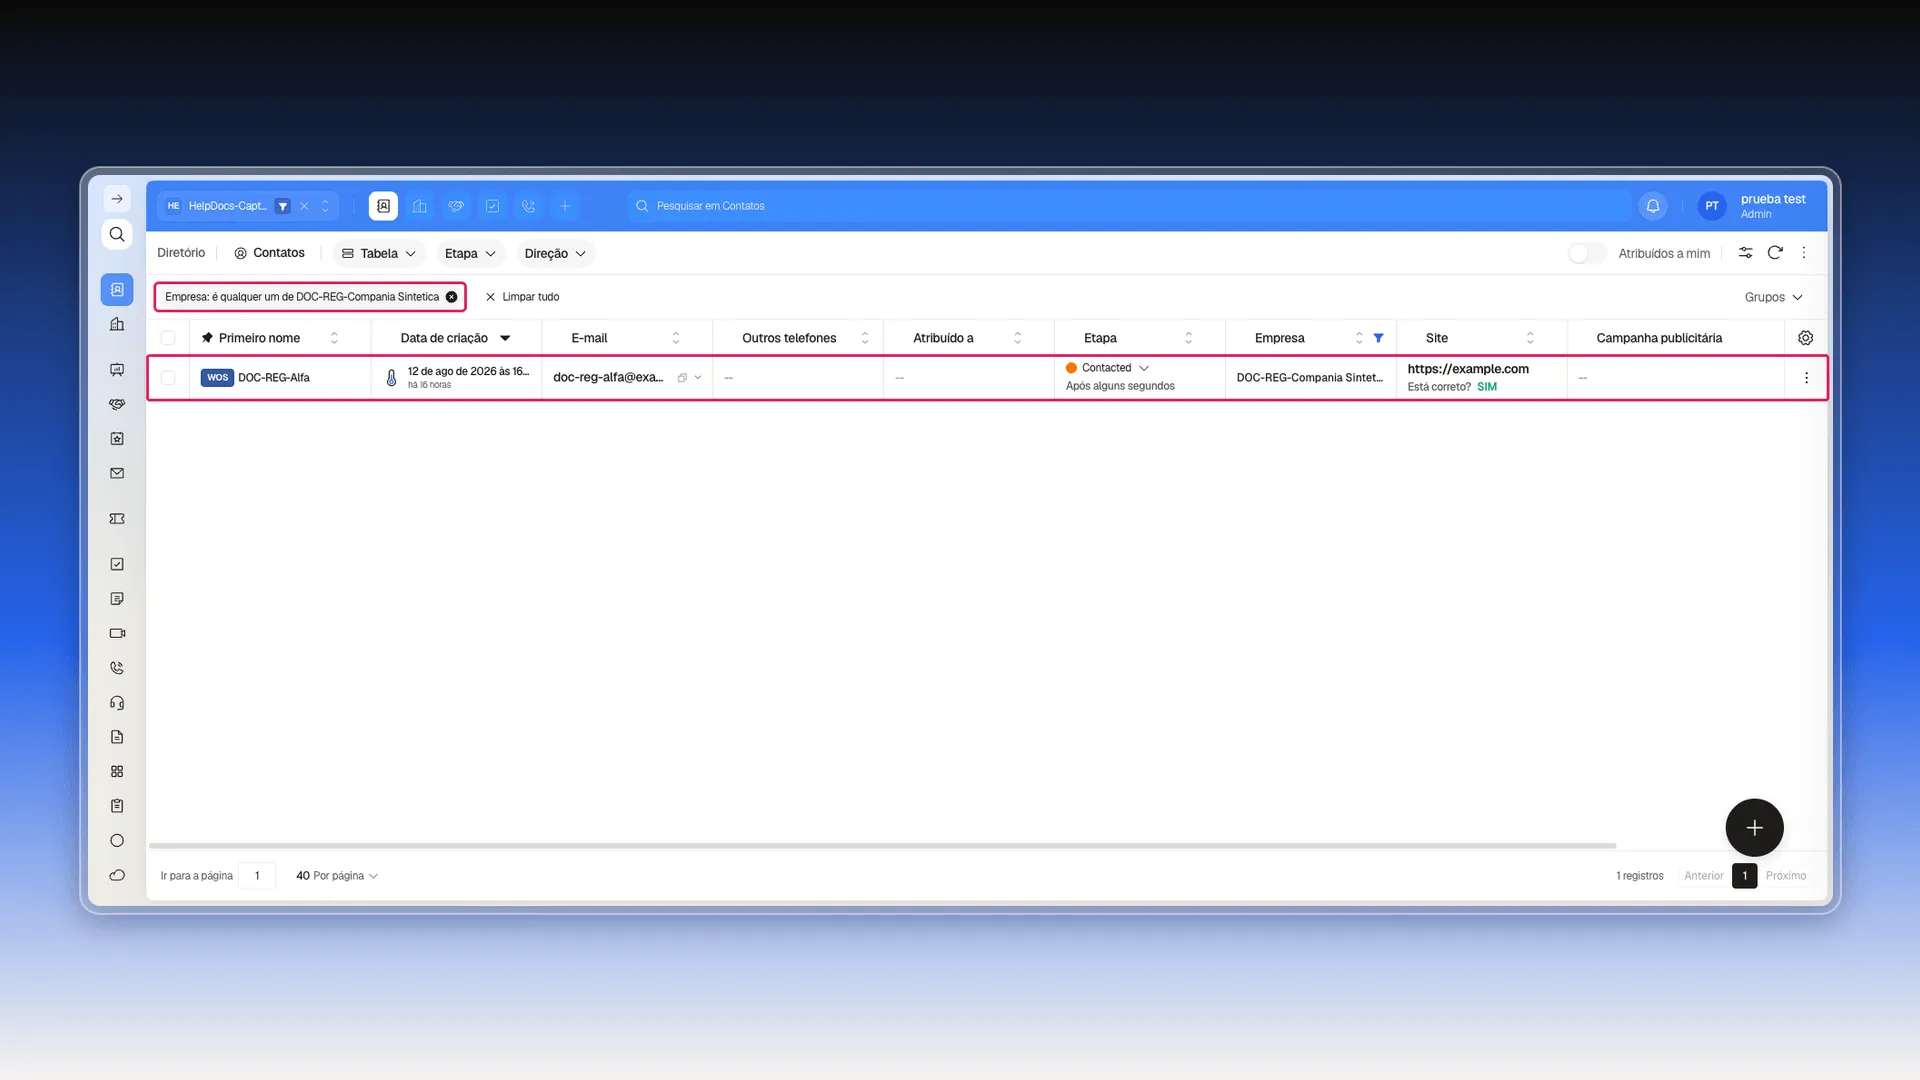Open the handshake deals icon in the left sidebar
The height and width of the screenshot is (1080, 1920).
tap(117, 404)
